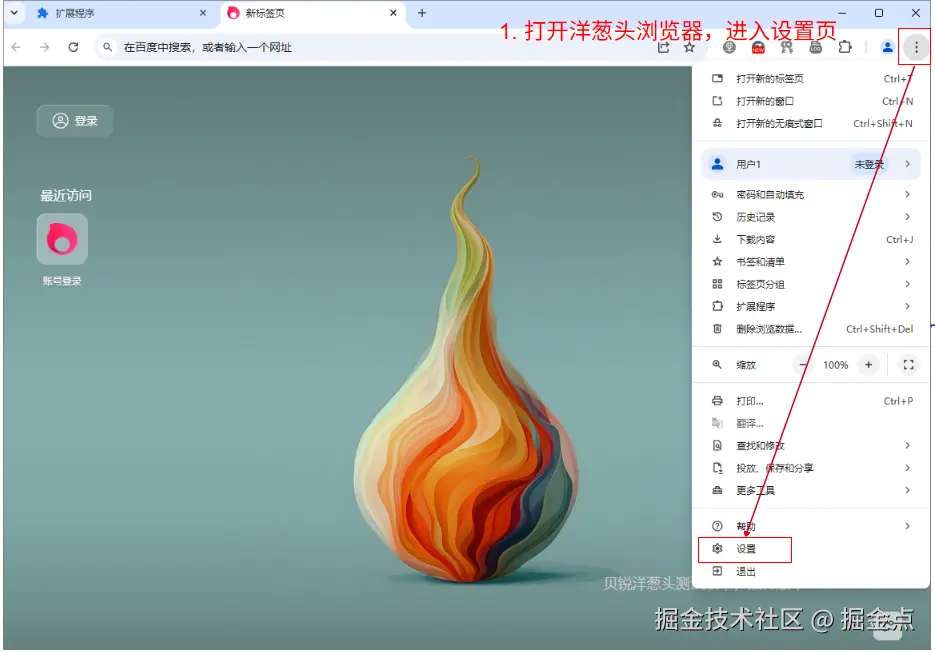The image size is (935, 653).
Task: Click the 登录 button on the page
Action: [x=74, y=120]
